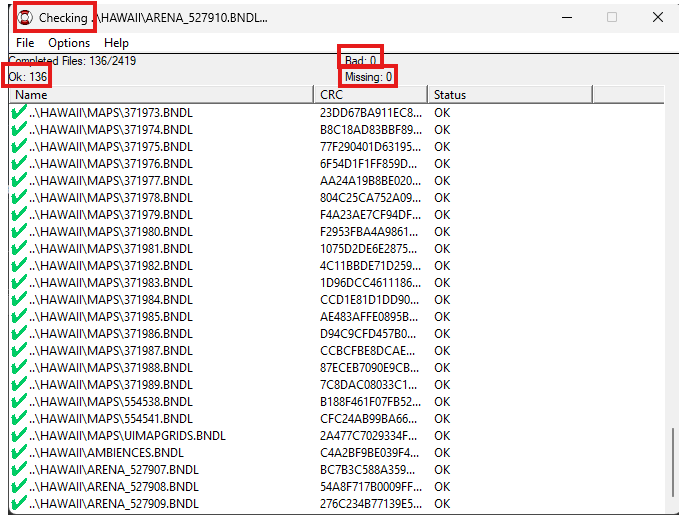Image resolution: width=679 pixels, height=515 pixels.
Task: Select file name ..\HAWAII\MAPS\554538.BNDL
Action: pos(111,402)
